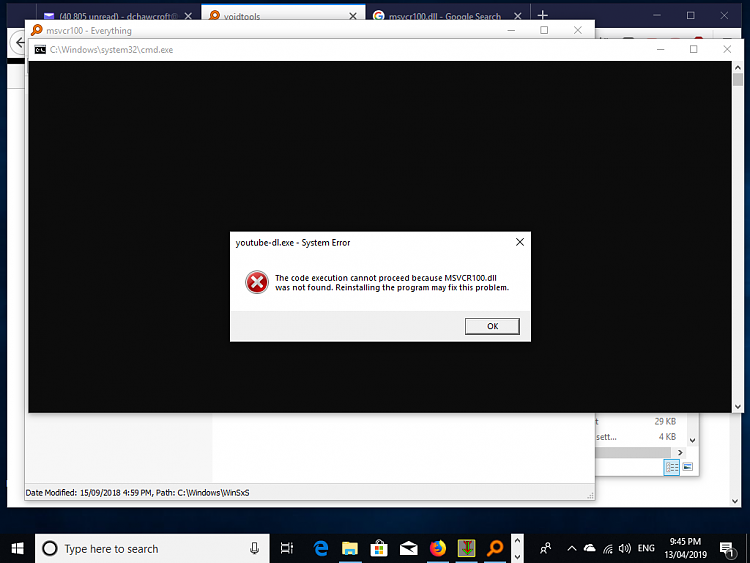Switch to the unread mail browser tab
Viewport: 750px width, 563px height.
(110, 16)
